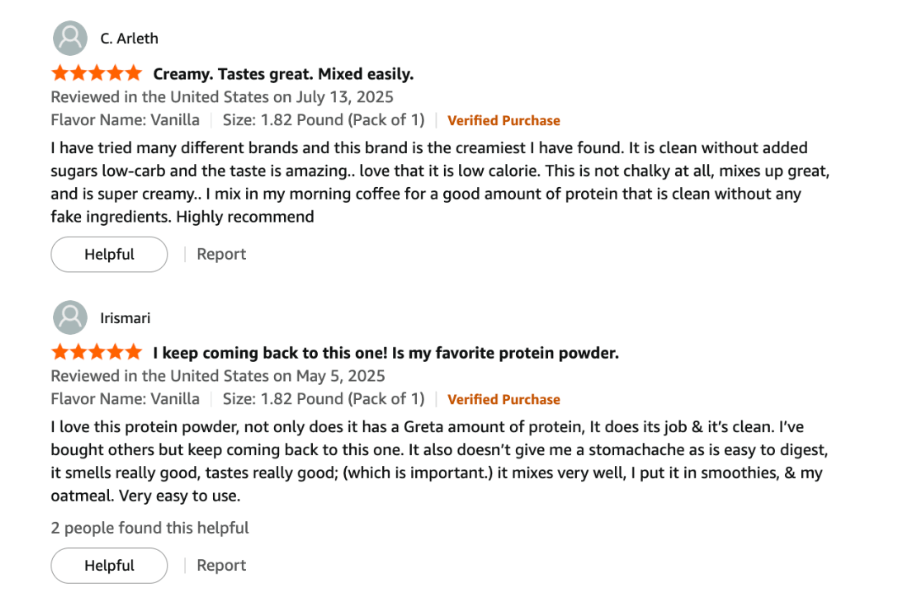This screenshot has height=600, width=920.
Task: Click the Size: 1.82 Pound option on Irismari's review
Action: click(x=325, y=399)
